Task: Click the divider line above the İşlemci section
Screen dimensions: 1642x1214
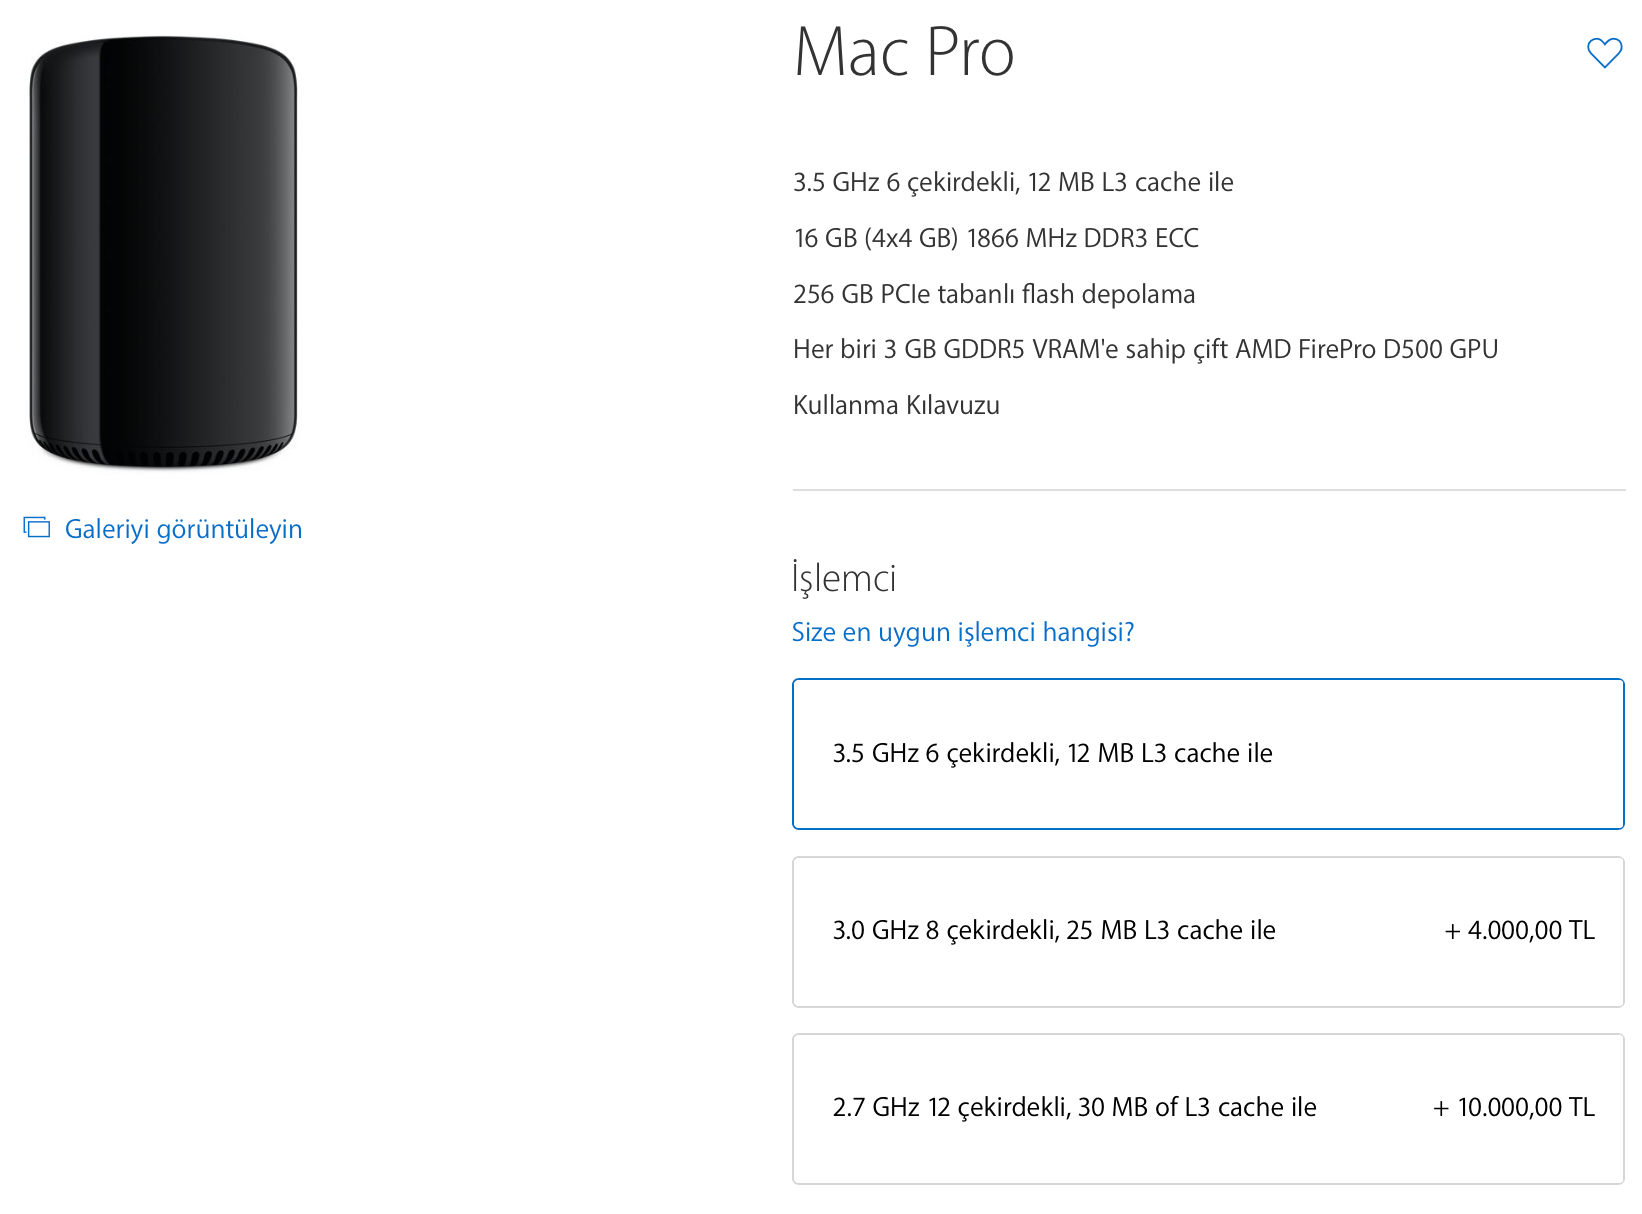Action: pyautogui.click(x=1208, y=490)
